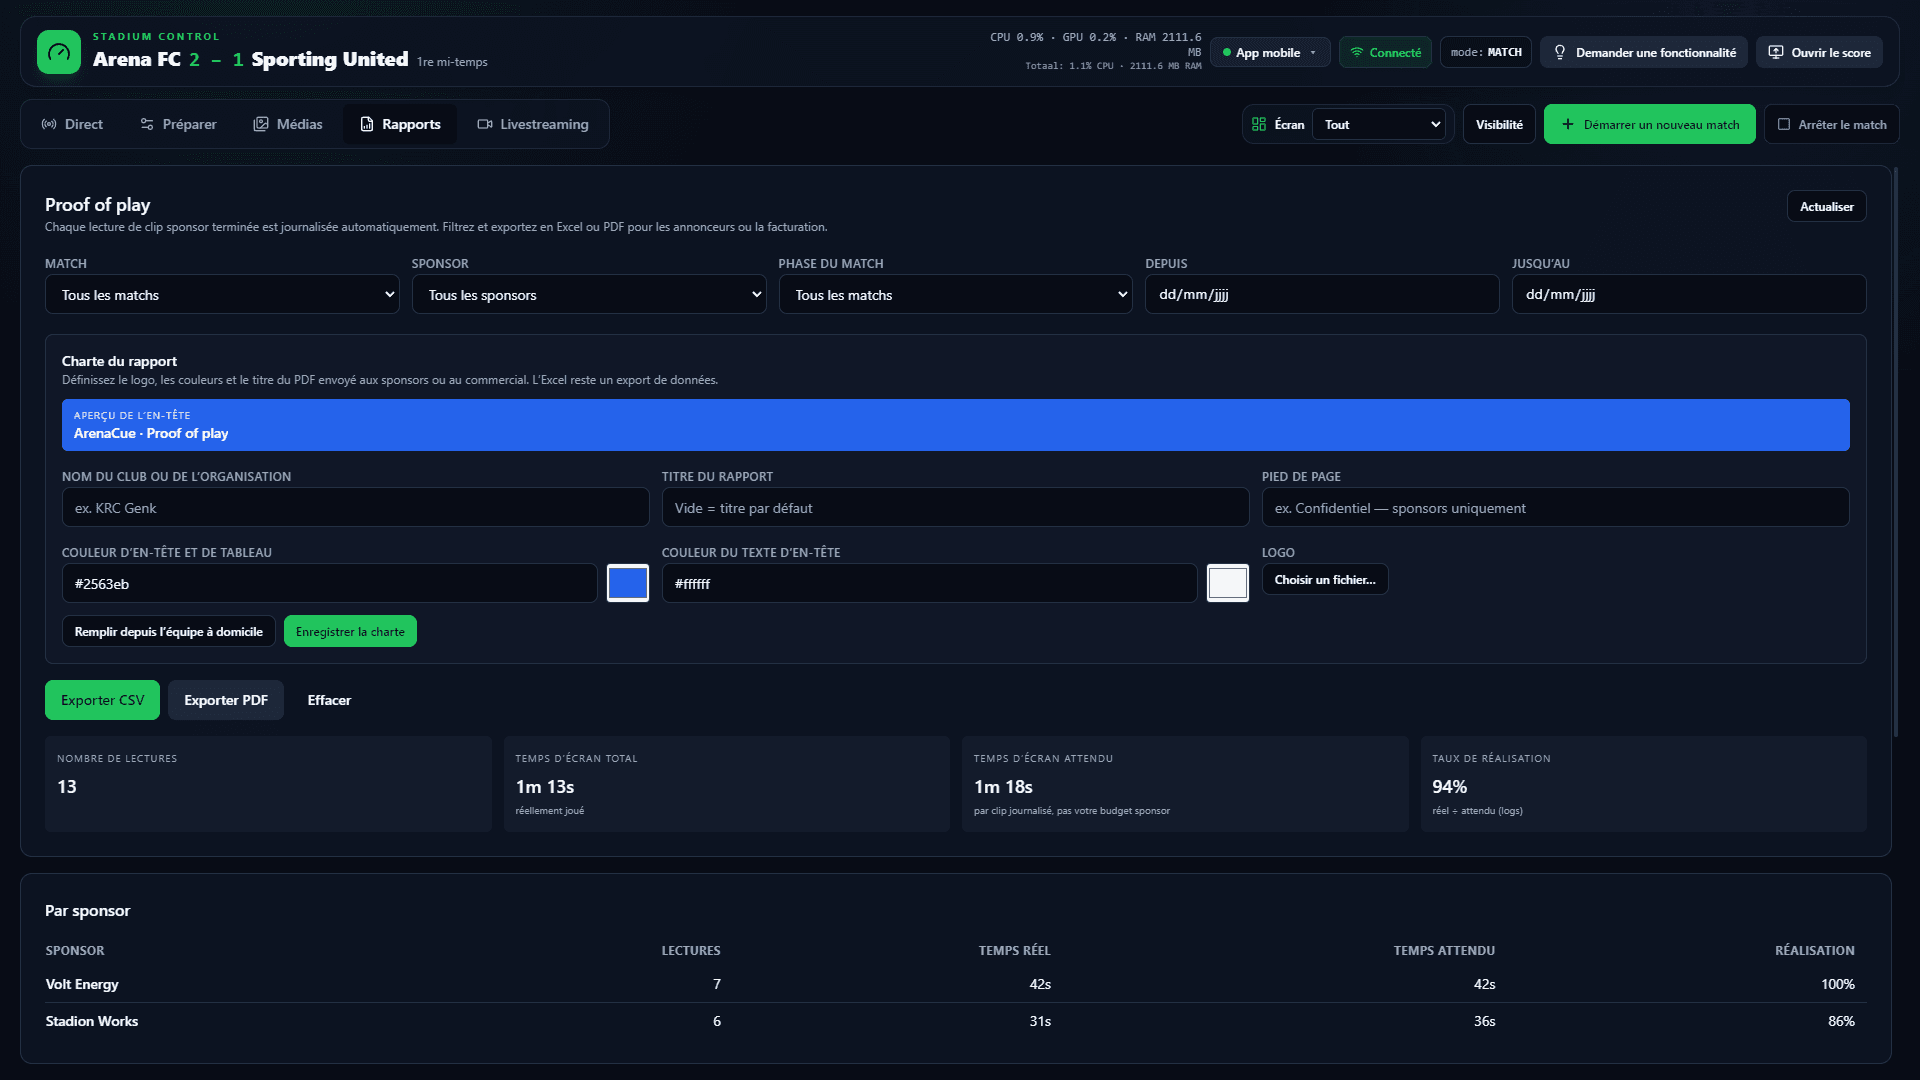
Task: Click the Stadion Works sponsor row
Action: click(x=956, y=1021)
